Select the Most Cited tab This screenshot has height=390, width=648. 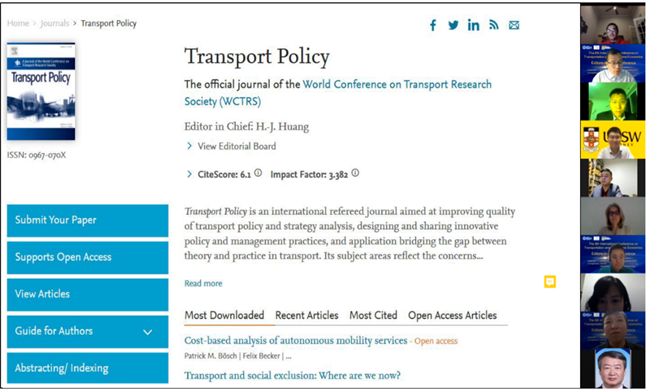click(373, 315)
